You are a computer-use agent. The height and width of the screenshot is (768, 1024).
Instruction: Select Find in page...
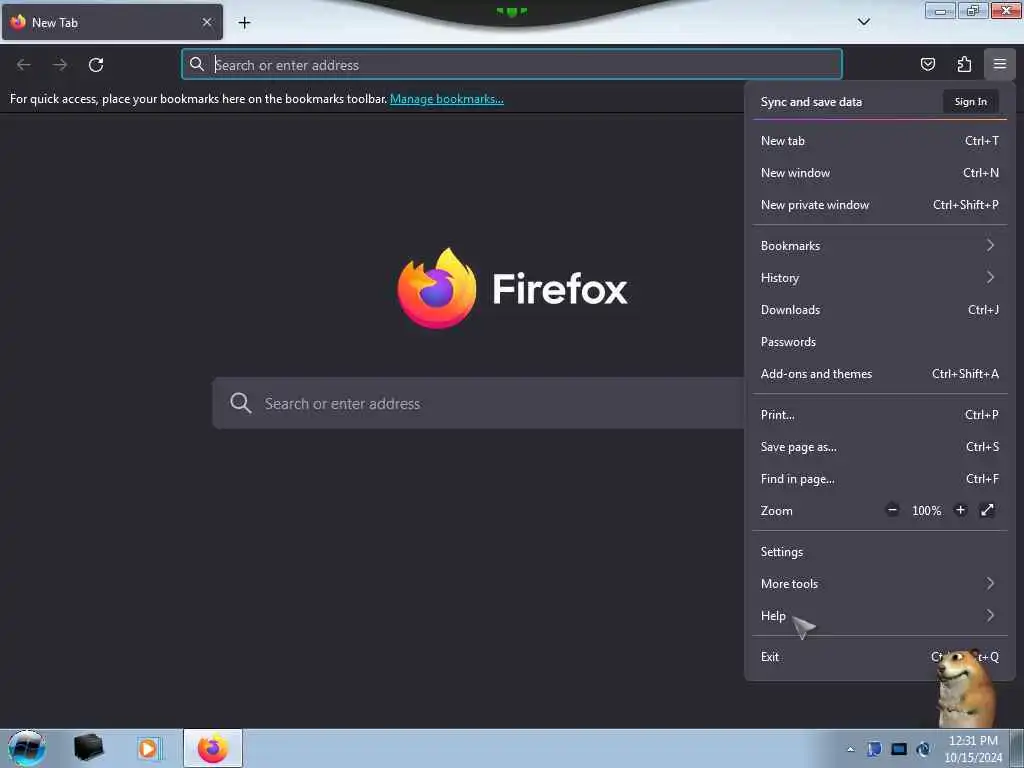point(880,479)
